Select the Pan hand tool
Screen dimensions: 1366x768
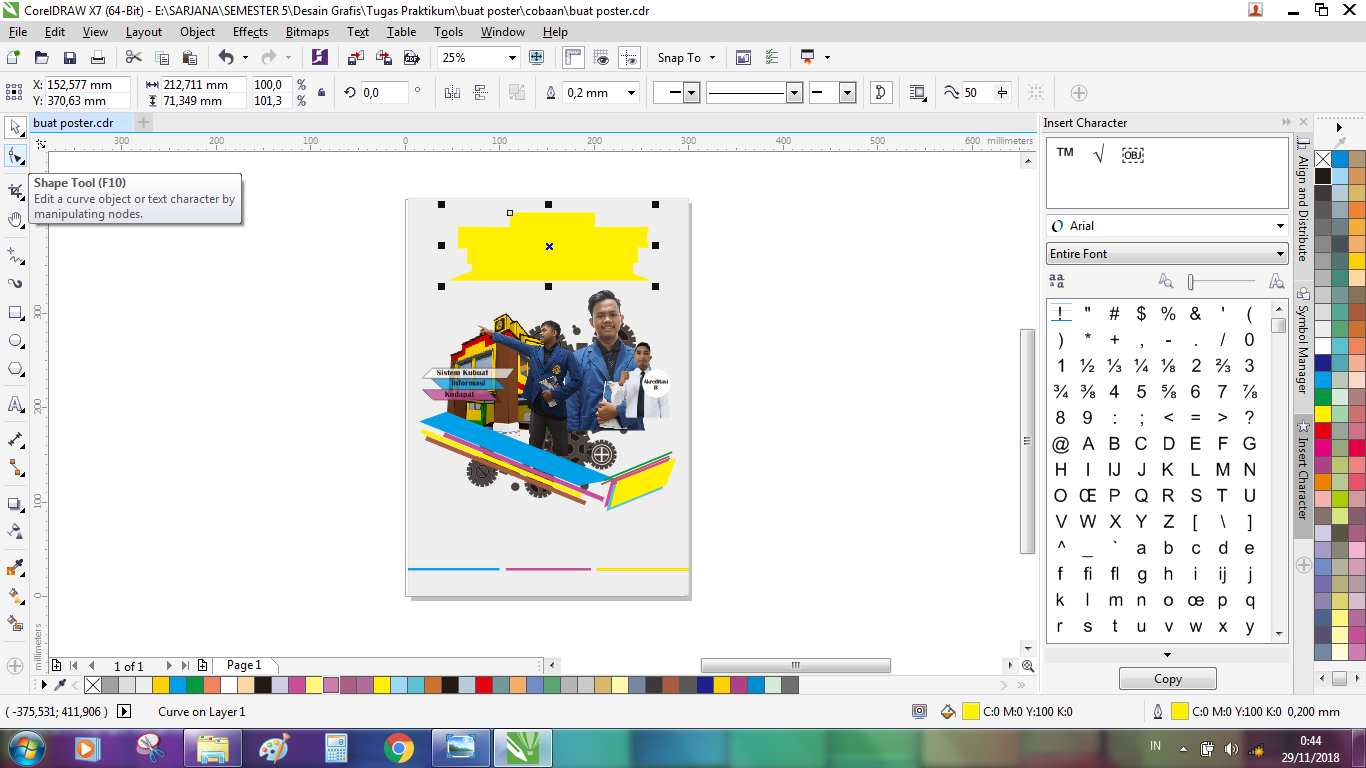(x=15, y=220)
